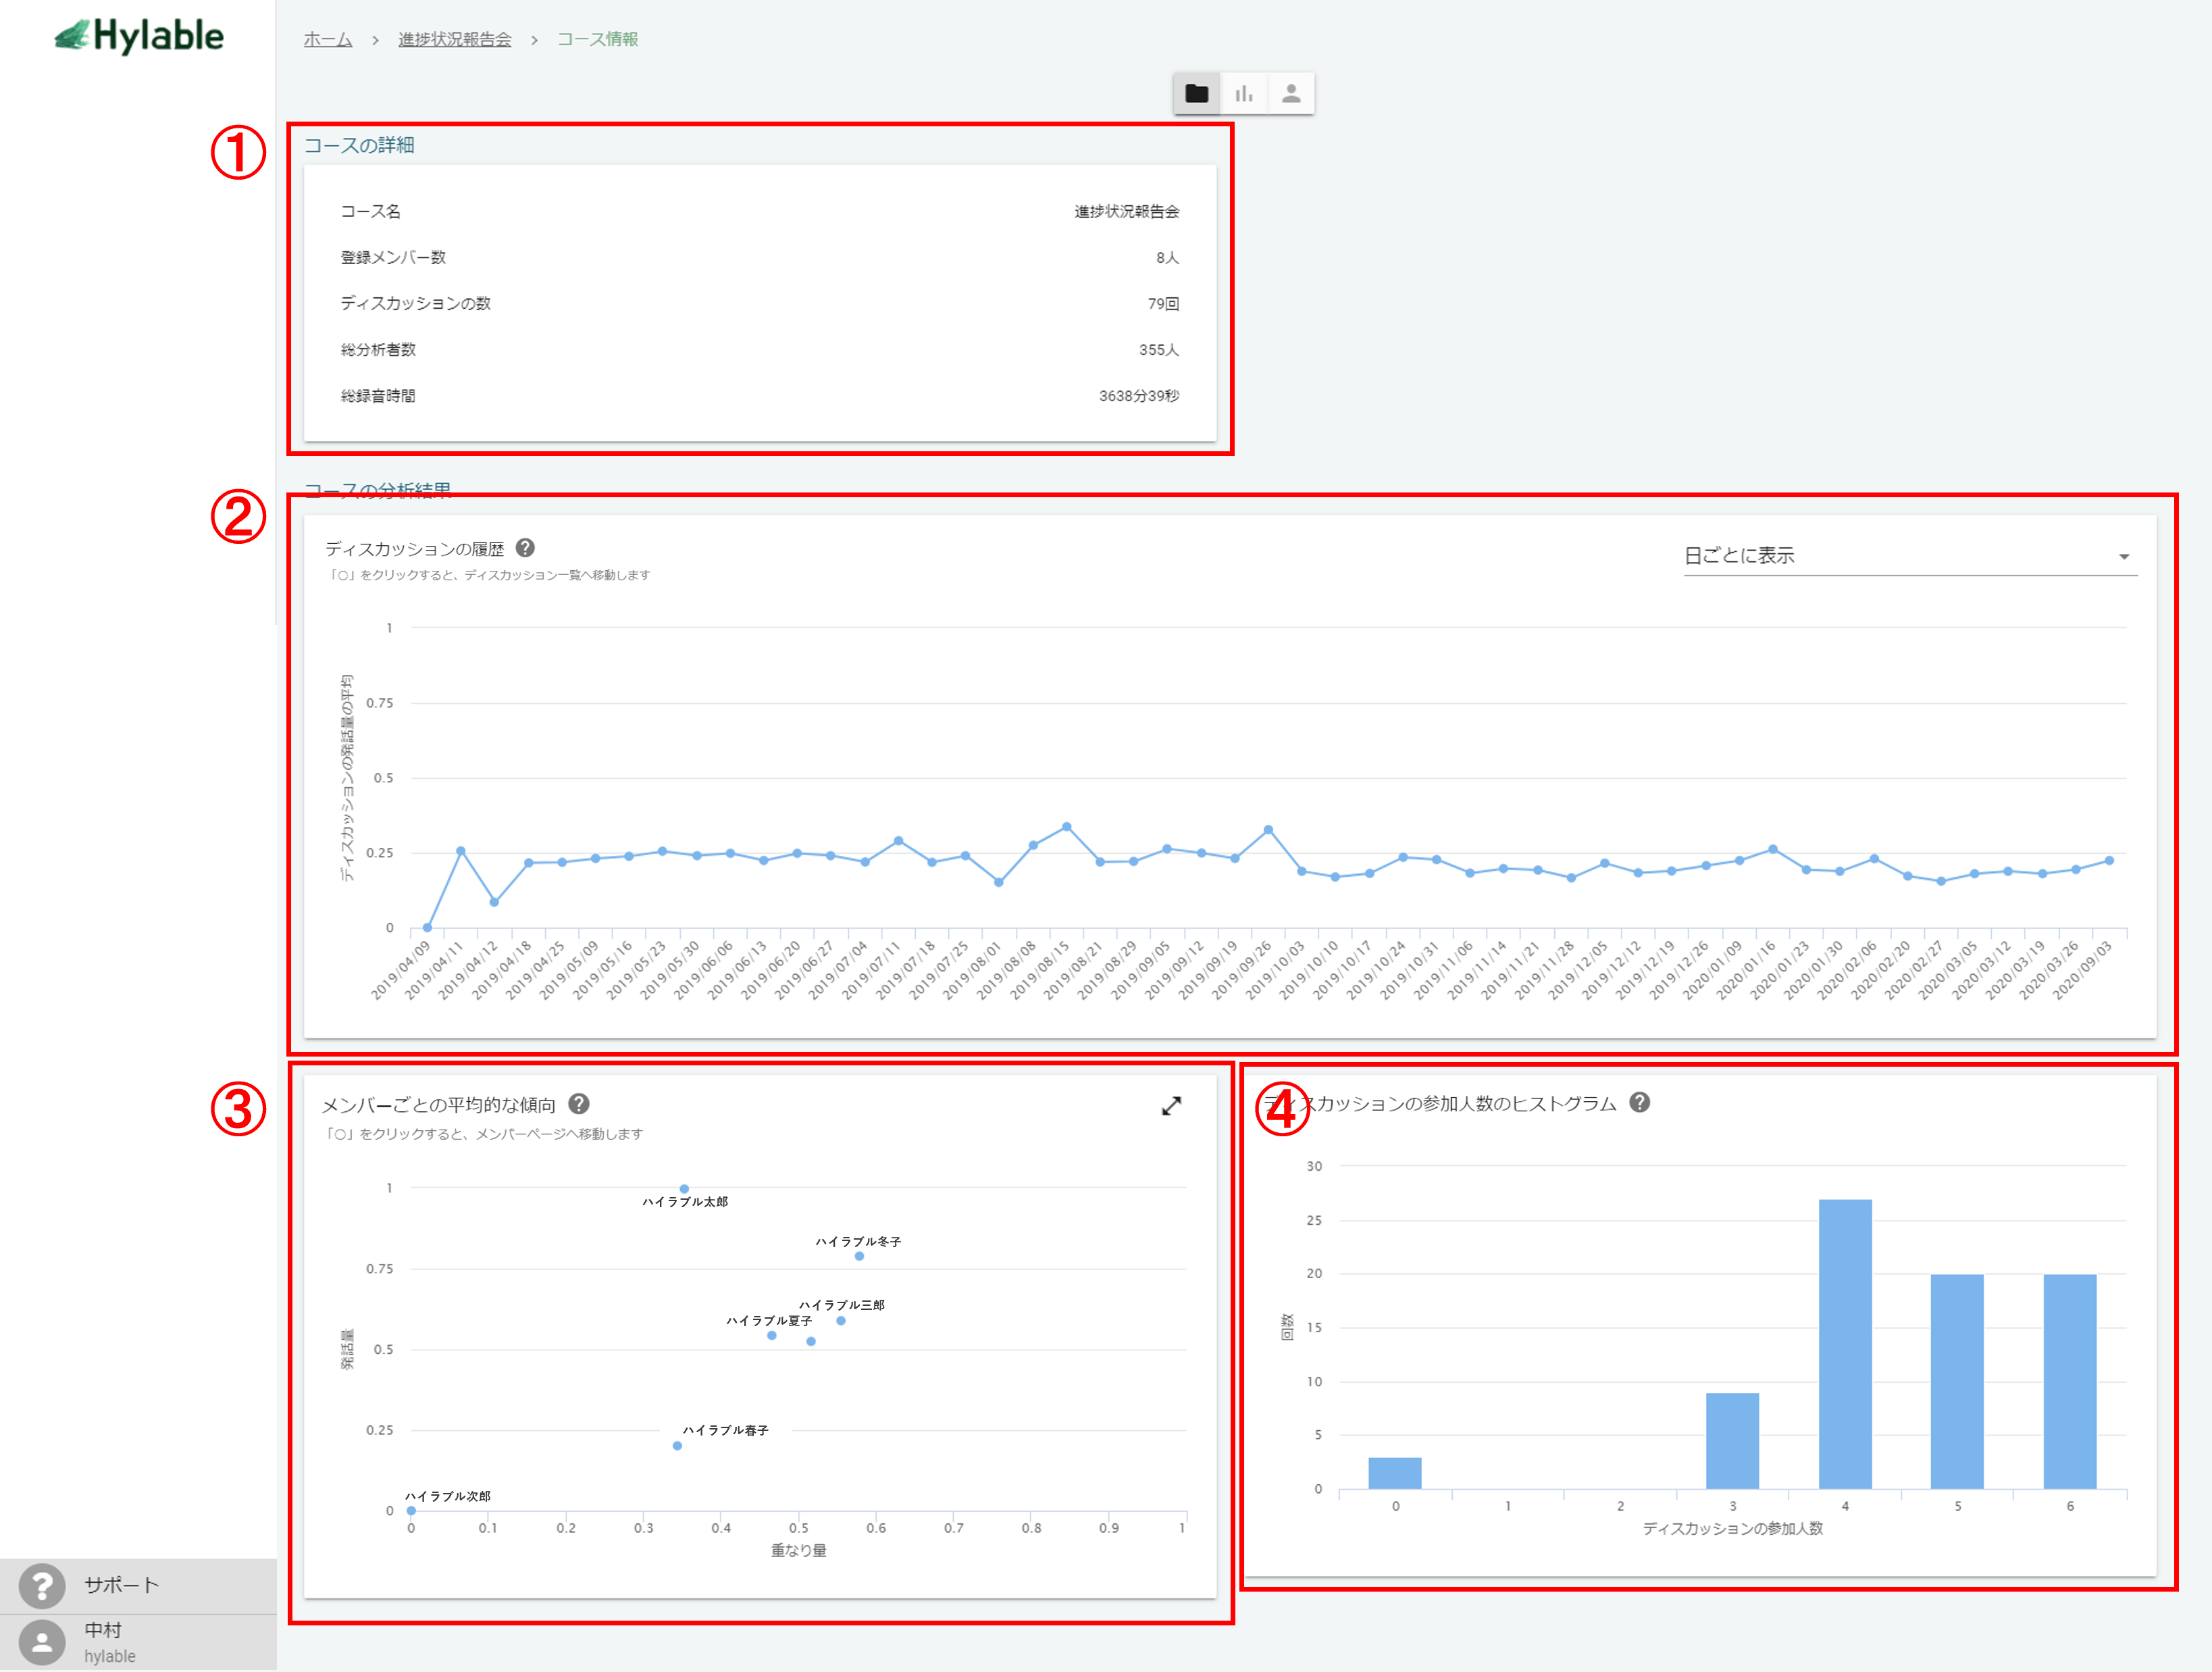This screenshot has height=1672, width=2212.
Task: Click the ハイラブル冬子 data point
Action: click(859, 1257)
